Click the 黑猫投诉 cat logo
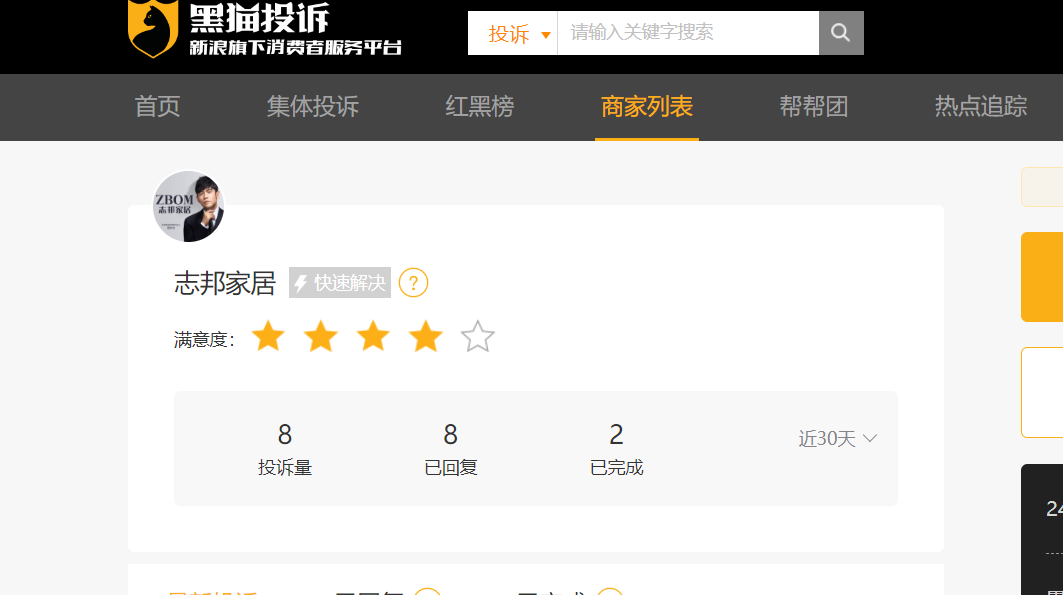 153,27
